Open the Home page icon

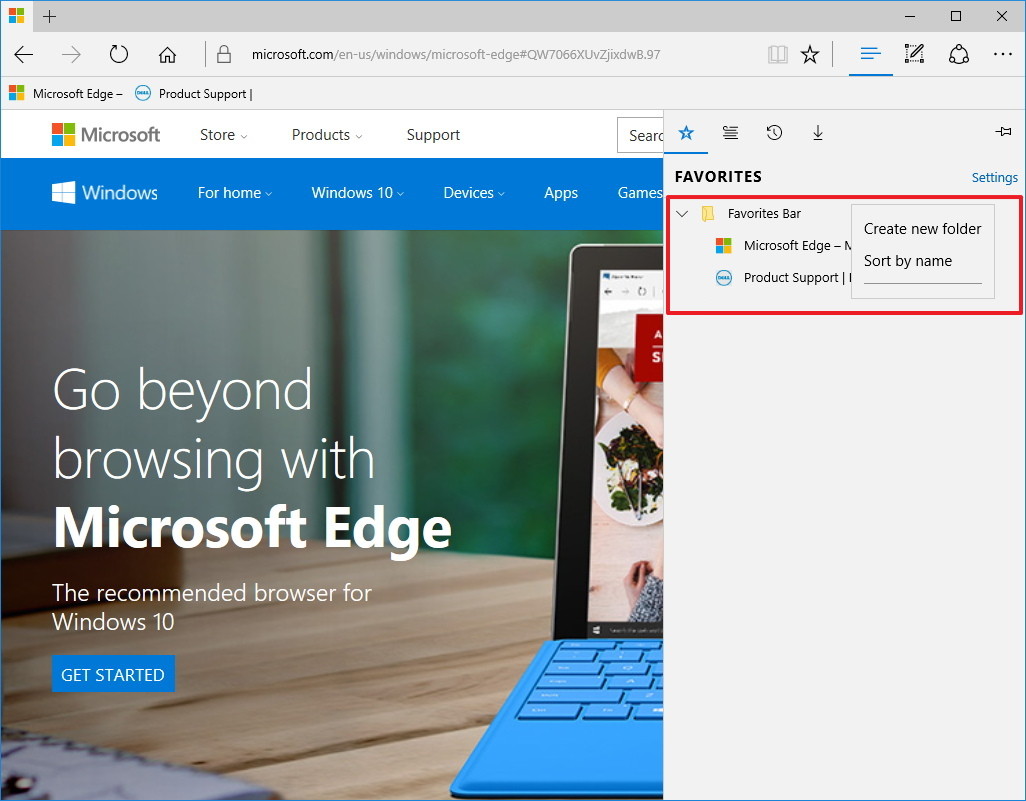click(x=168, y=54)
